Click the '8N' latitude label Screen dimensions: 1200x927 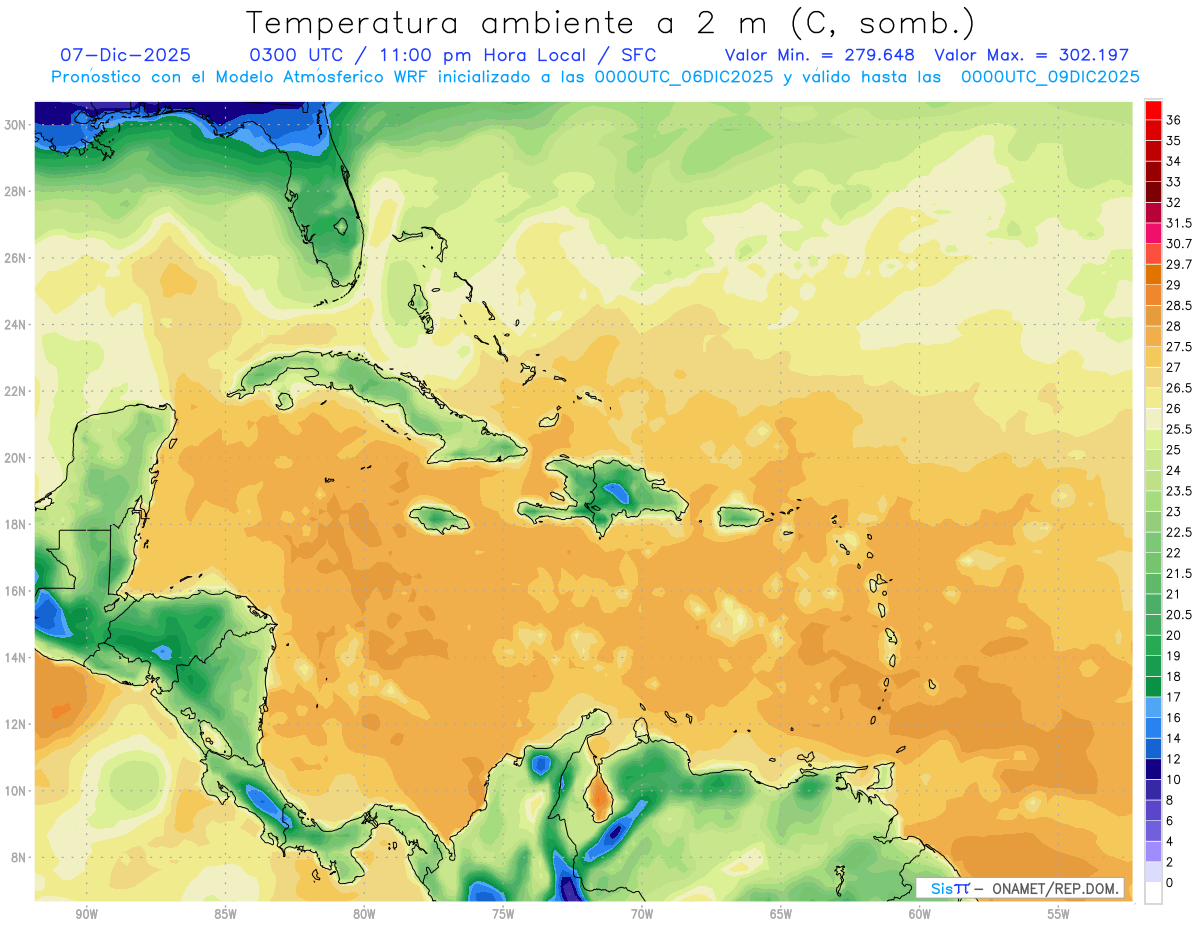click(x=19, y=857)
